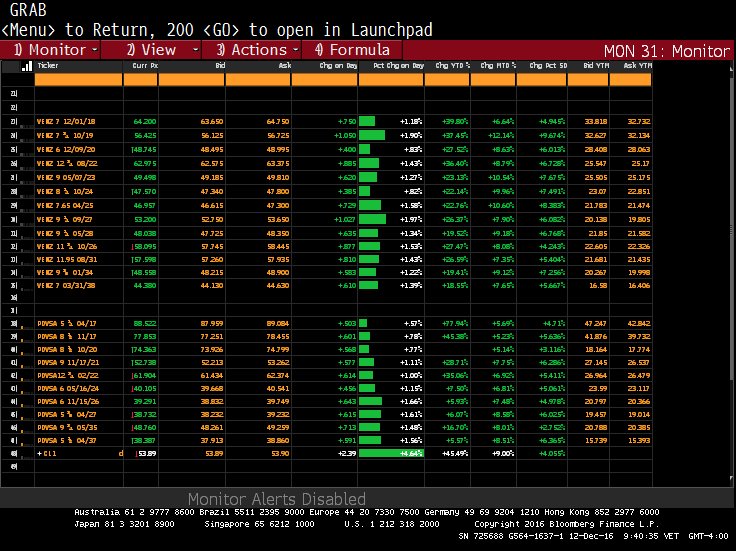Image resolution: width=736 pixels, height=551 pixels.
Task: Open the 2) View dropdown menu
Action: coord(151,50)
